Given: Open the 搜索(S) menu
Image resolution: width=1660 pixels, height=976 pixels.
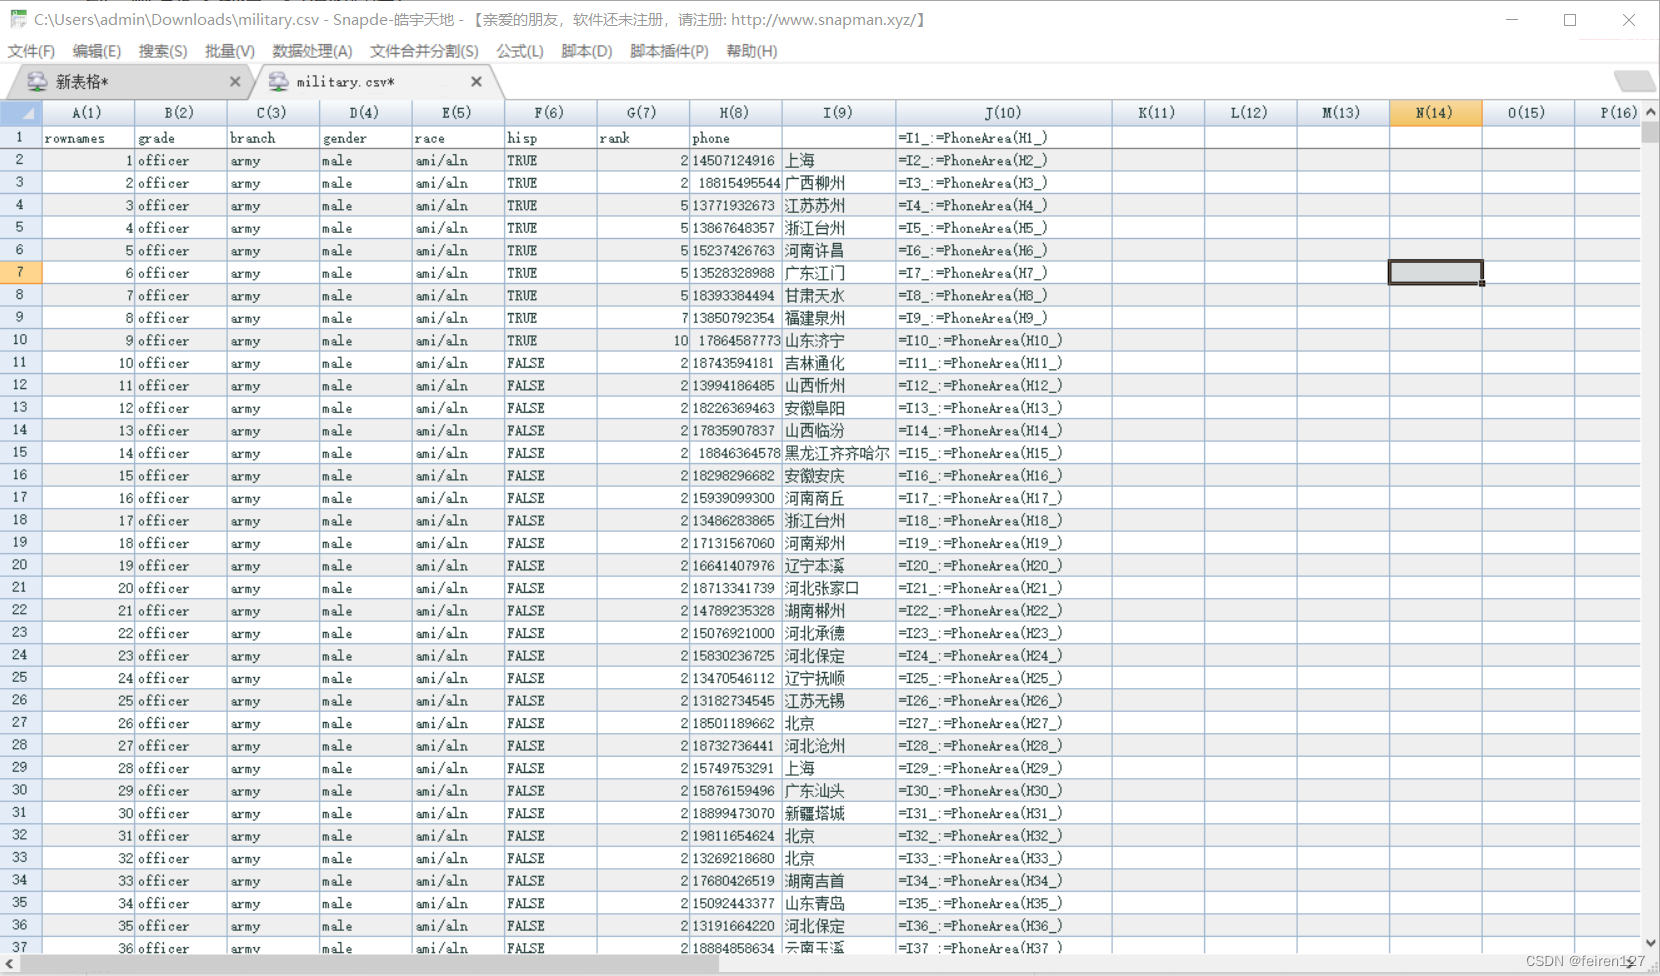Looking at the screenshot, I should pos(163,51).
